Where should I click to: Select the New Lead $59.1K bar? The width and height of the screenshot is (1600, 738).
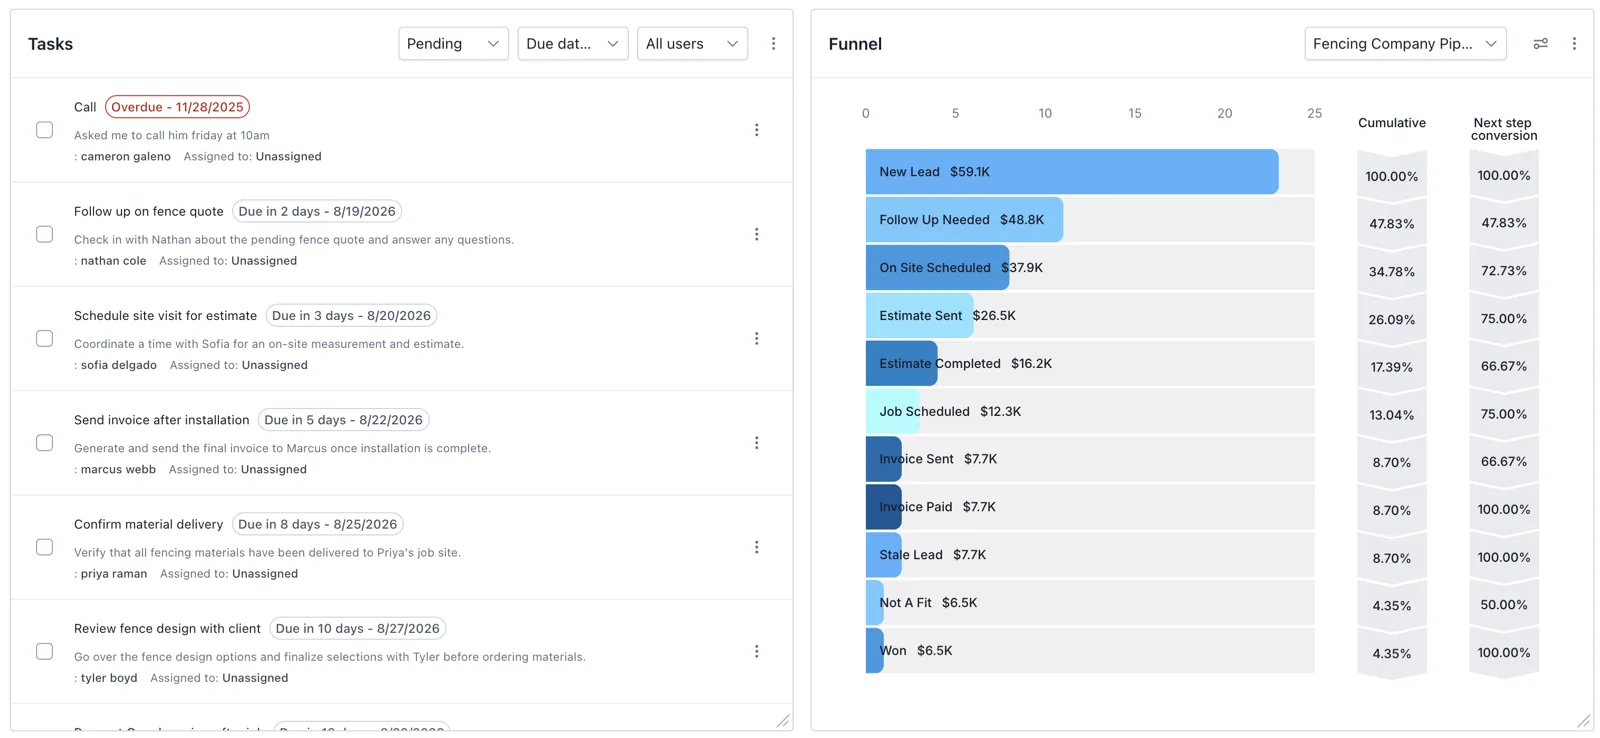(1072, 172)
